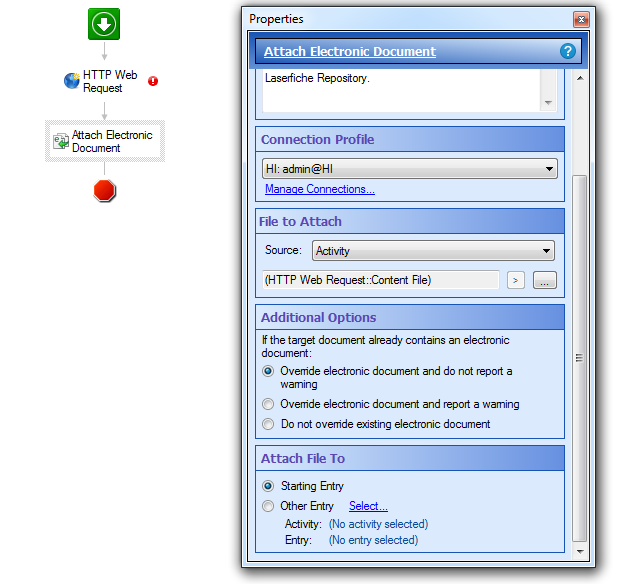Select Override and do not report a warning

pyautogui.click(x=268, y=371)
